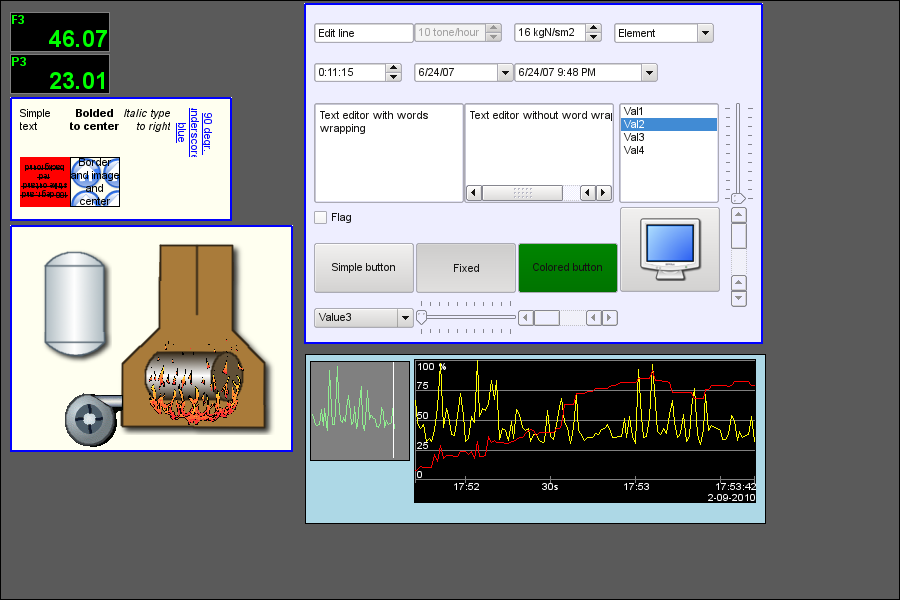Increase the 16 kgN/sm2 spinner value
Screen dimensions: 900x600
[594, 29]
